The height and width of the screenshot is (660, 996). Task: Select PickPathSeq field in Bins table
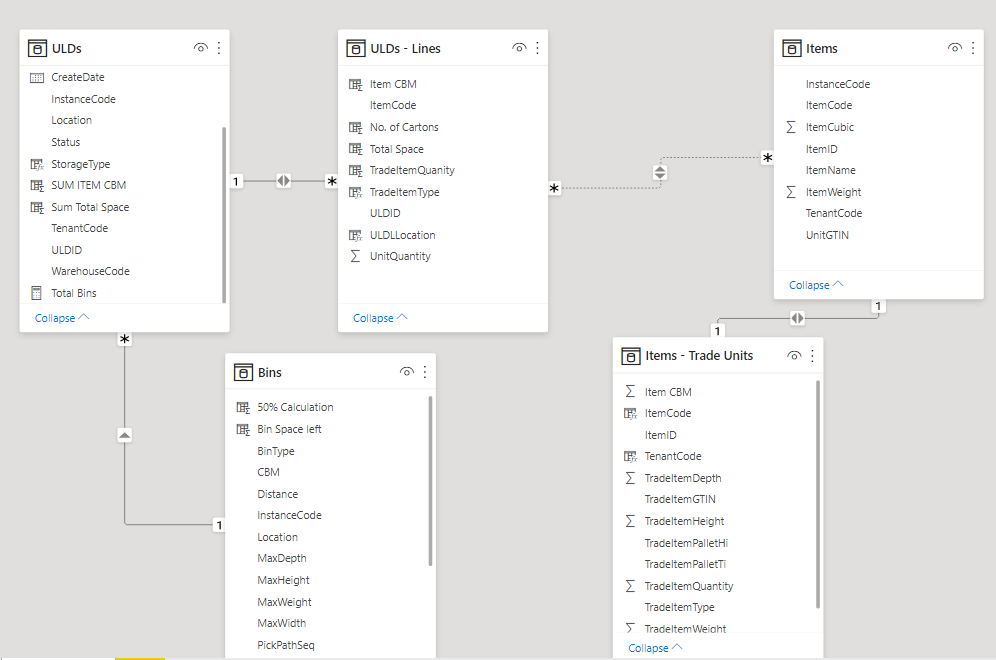[x=286, y=645]
